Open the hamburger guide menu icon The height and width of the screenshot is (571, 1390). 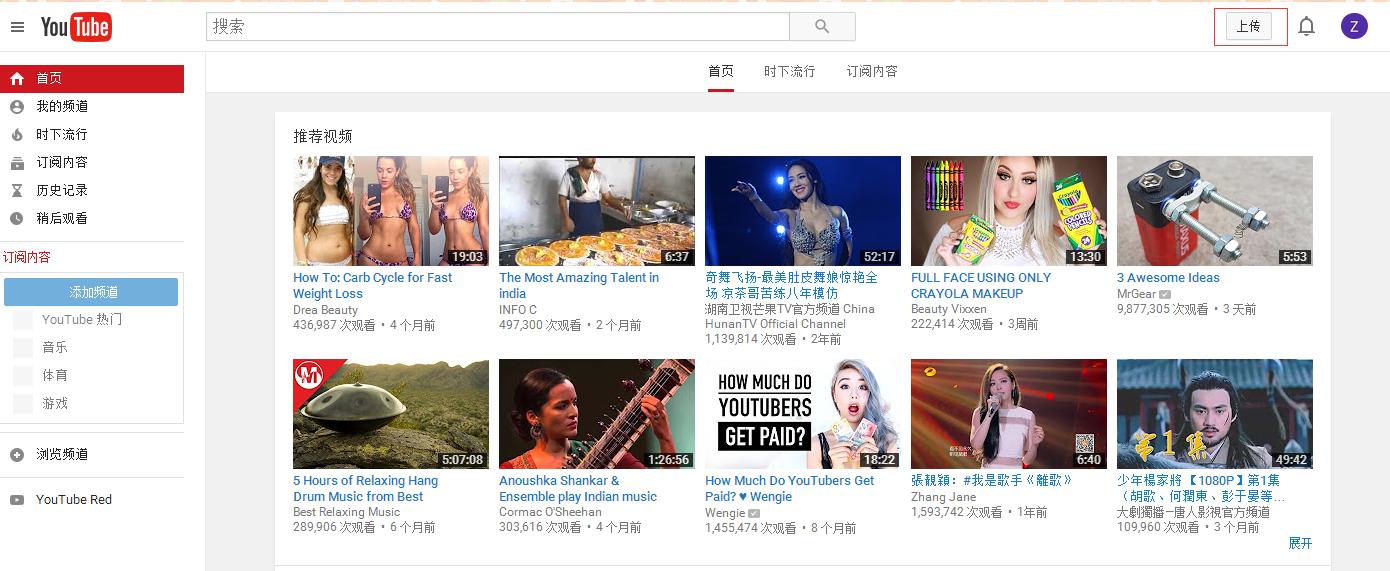17,27
